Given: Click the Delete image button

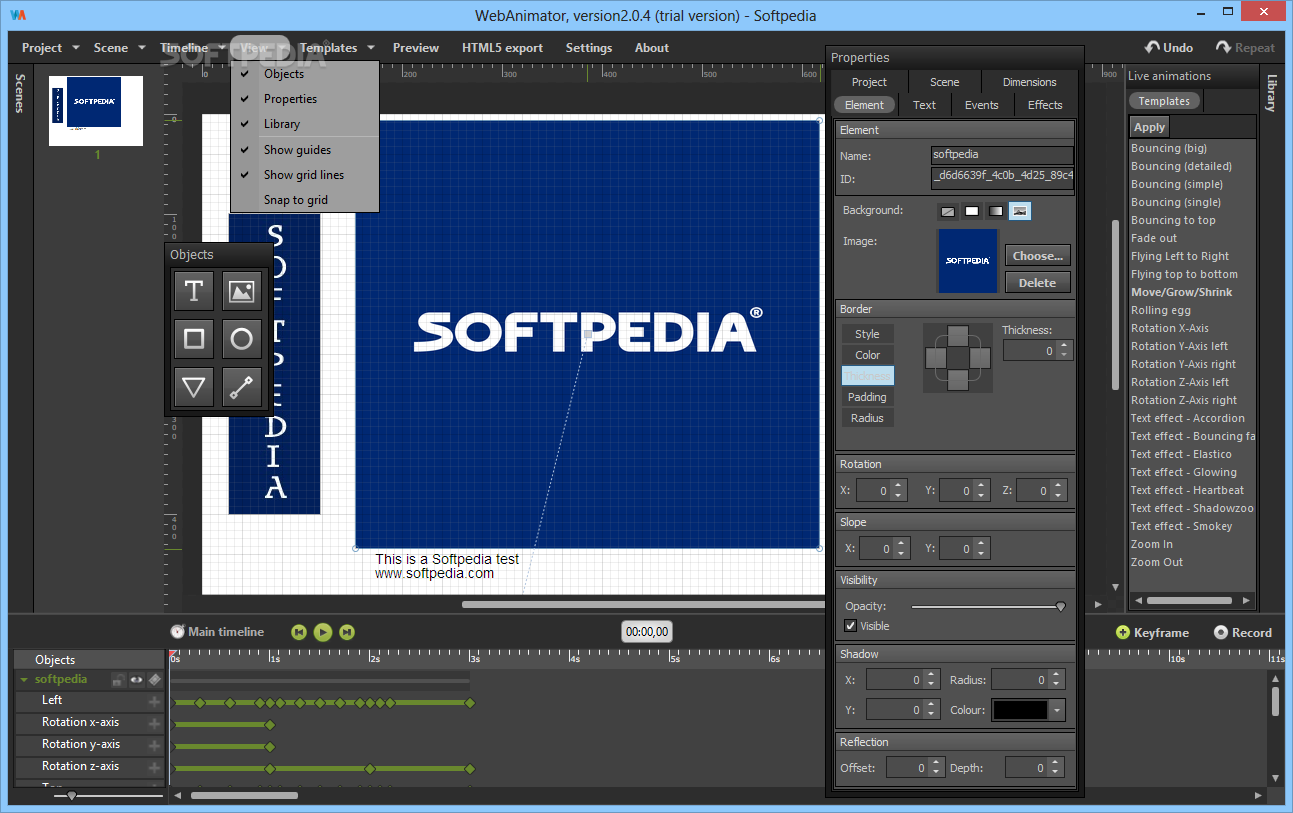Looking at the screenshot, I should pos(1038,283).
